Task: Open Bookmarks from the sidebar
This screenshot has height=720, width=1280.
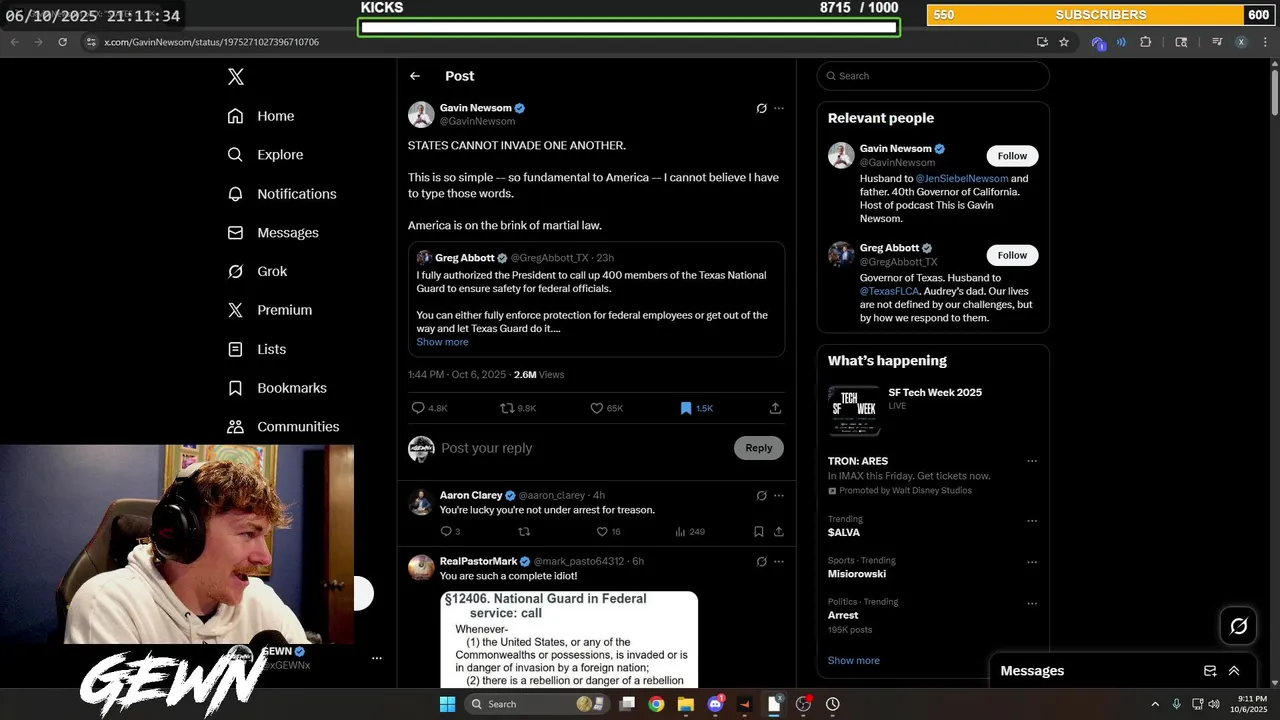Action: click(x=277, y=388)
